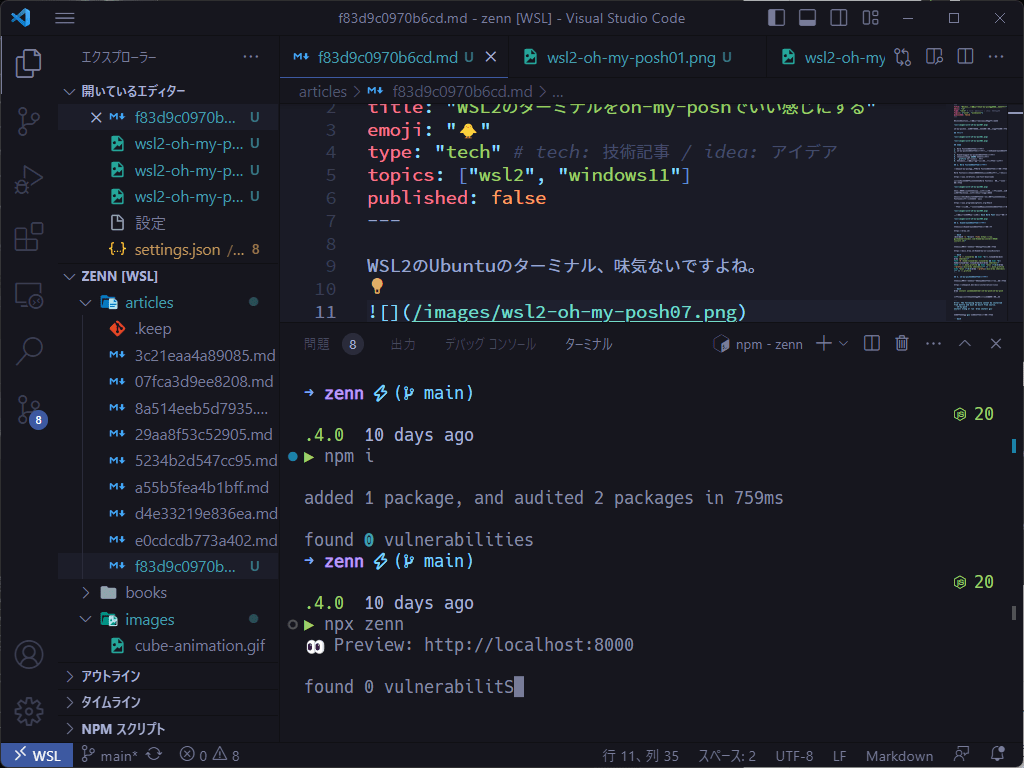Open cube-animation.gif in images folder
Viewport: 1024px width, 768px height.
point(168,645)
